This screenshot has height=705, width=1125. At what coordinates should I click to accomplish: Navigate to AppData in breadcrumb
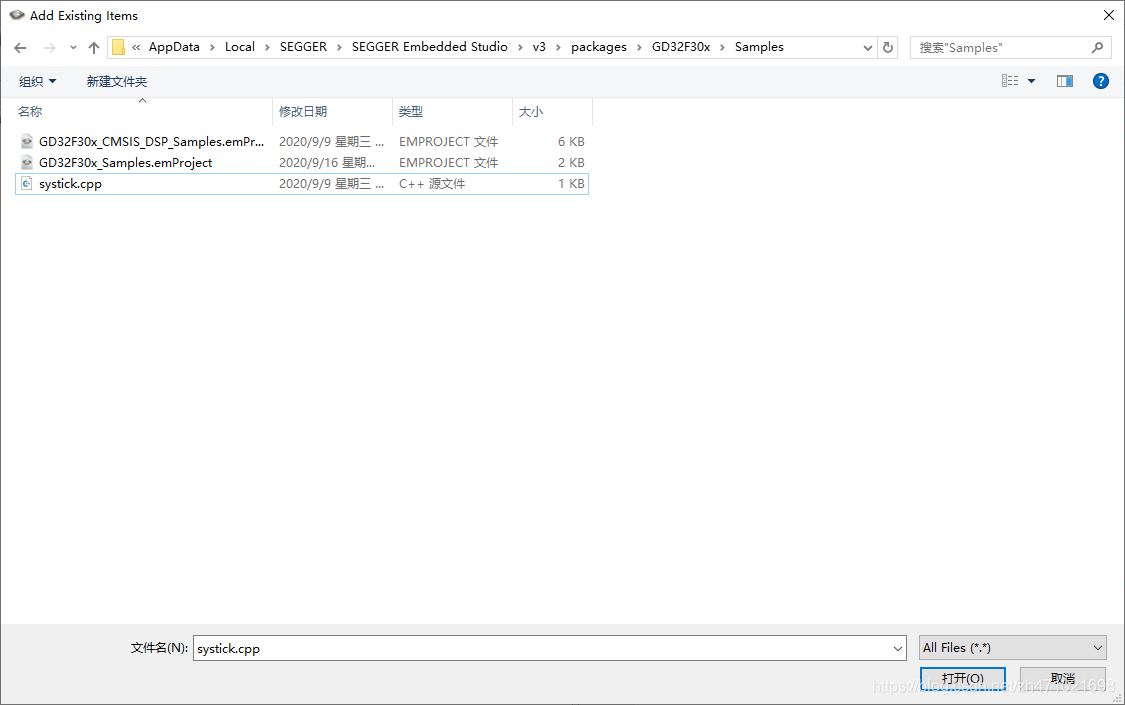pyautogui.click(x=174, y=47)
